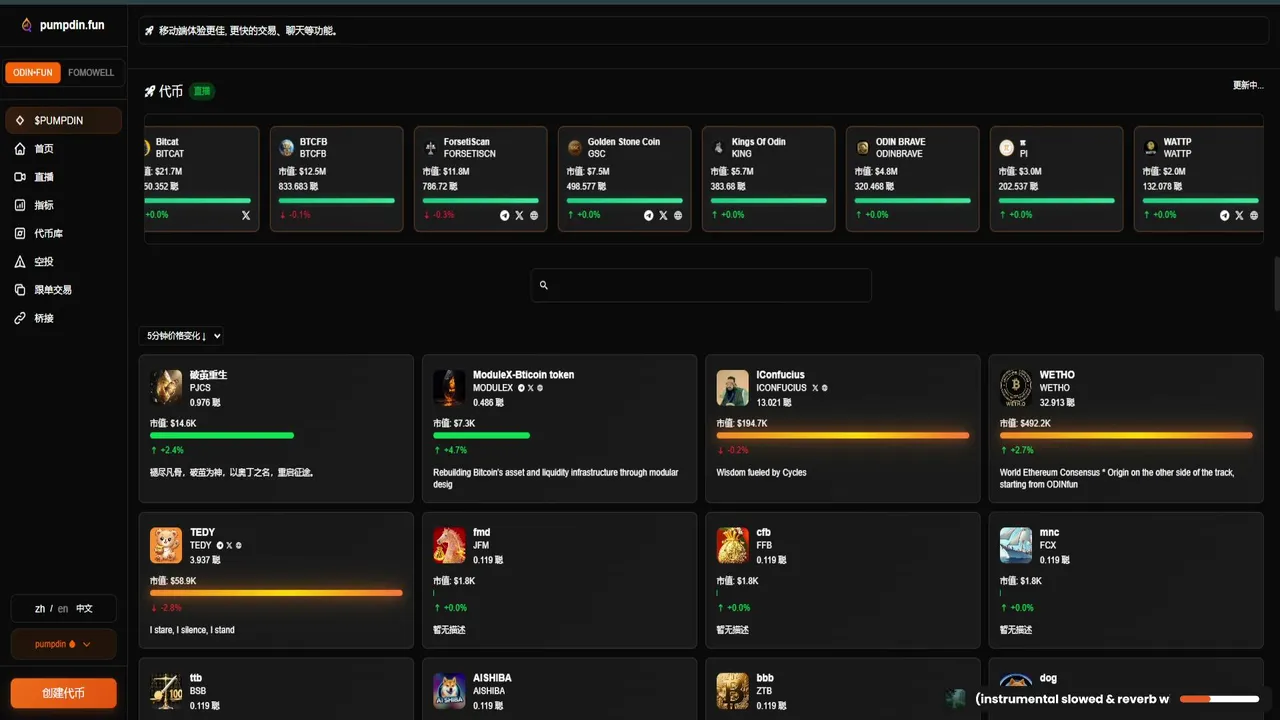The width and height of the screenshot is (1280, 720).
Task: Open MODULEX X (Twitter) icon
Action: [x=530, y=388]
